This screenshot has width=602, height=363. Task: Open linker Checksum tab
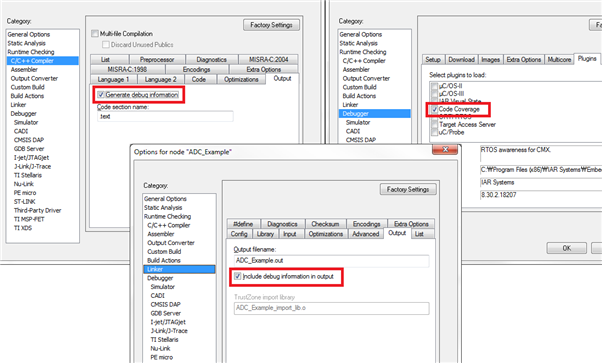point(325,224)
